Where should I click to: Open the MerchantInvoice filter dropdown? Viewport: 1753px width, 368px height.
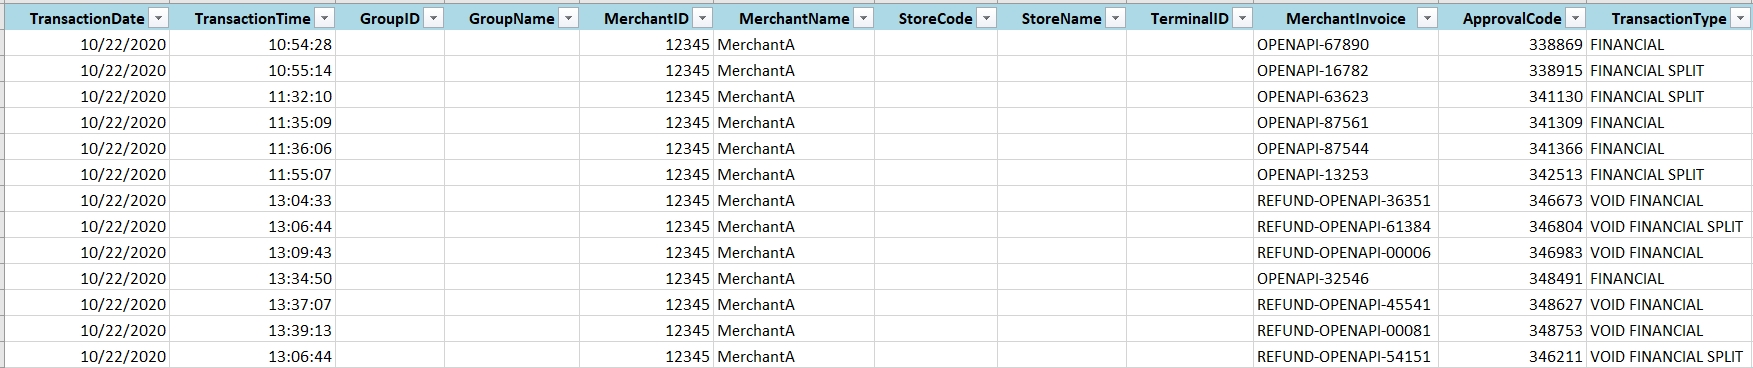pyautogui.click(x=1427, y=19)
